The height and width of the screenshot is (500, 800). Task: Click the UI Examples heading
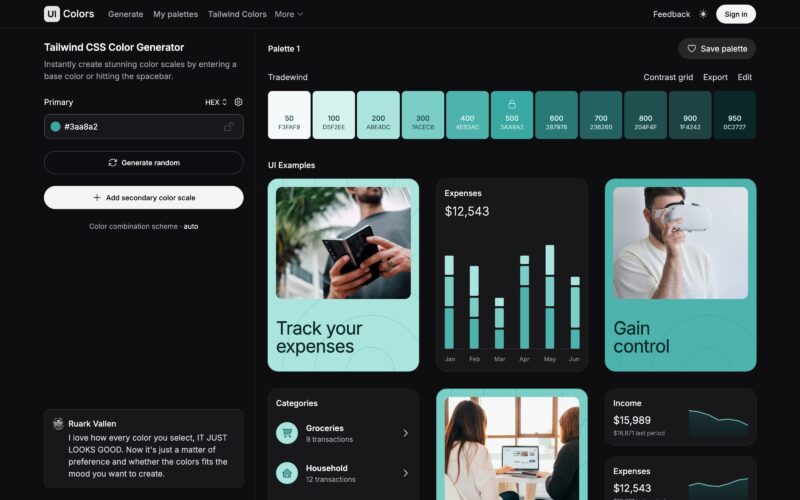point(291,165)
